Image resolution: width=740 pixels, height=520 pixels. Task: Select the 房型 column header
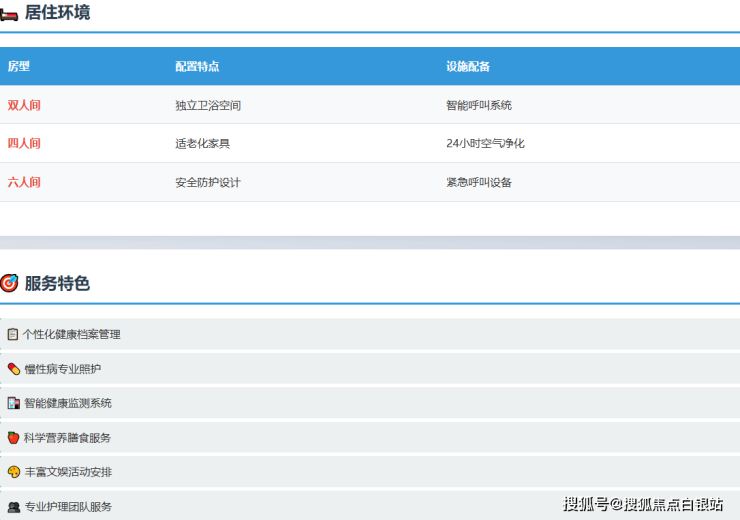[x=19, y=66]
